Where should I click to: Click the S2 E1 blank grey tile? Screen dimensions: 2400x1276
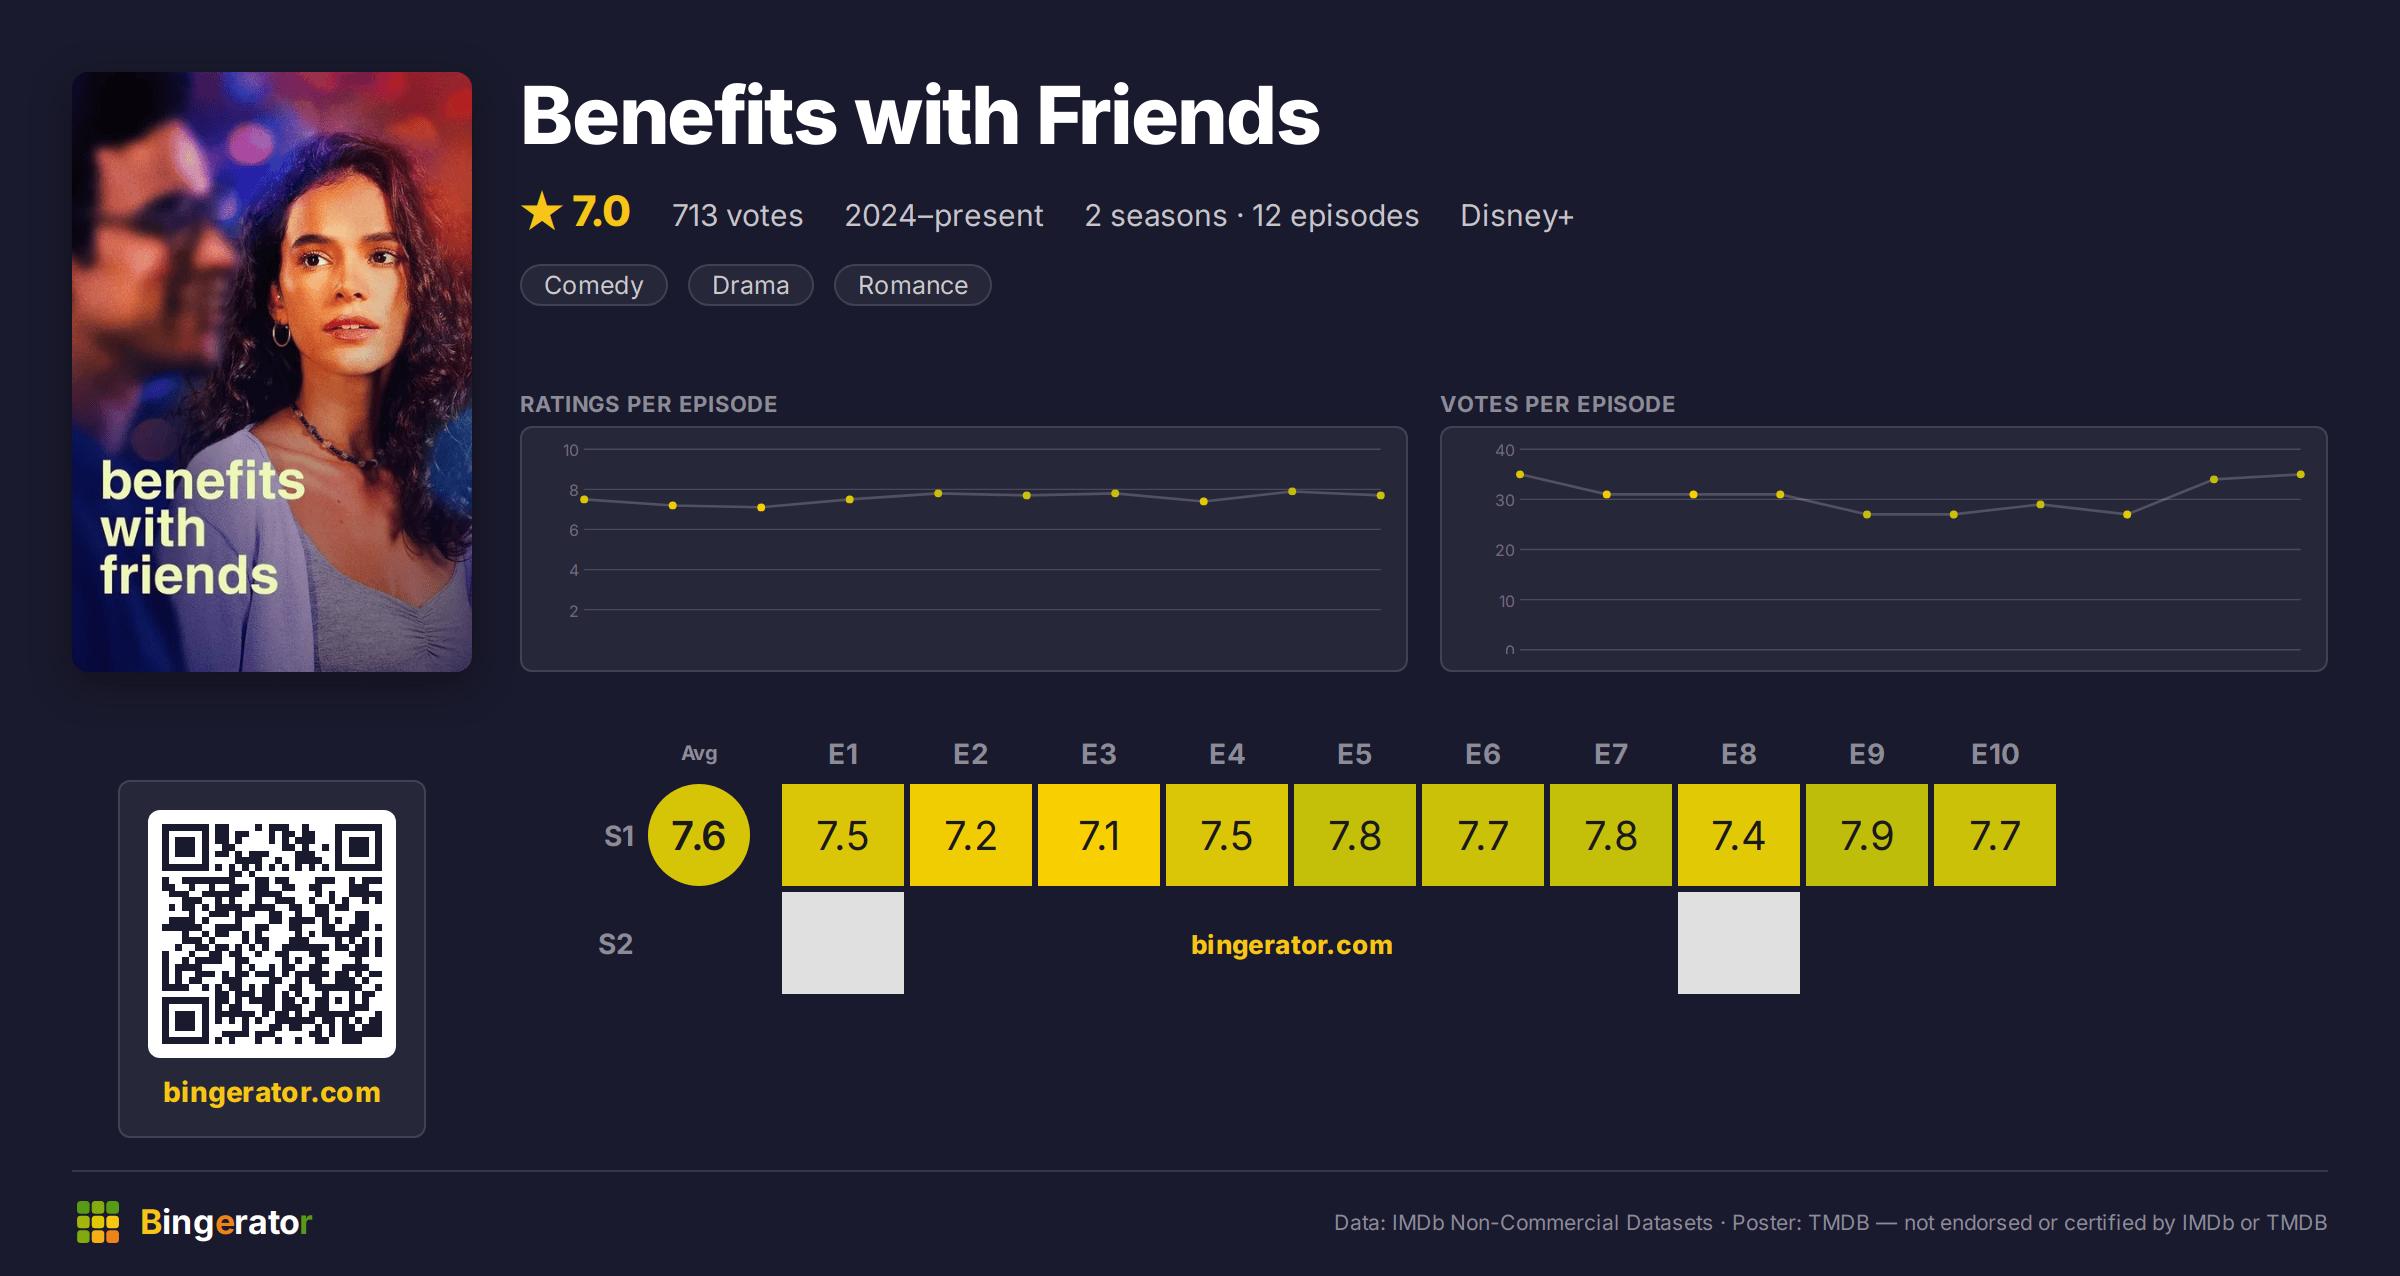[x=843, y=943]
